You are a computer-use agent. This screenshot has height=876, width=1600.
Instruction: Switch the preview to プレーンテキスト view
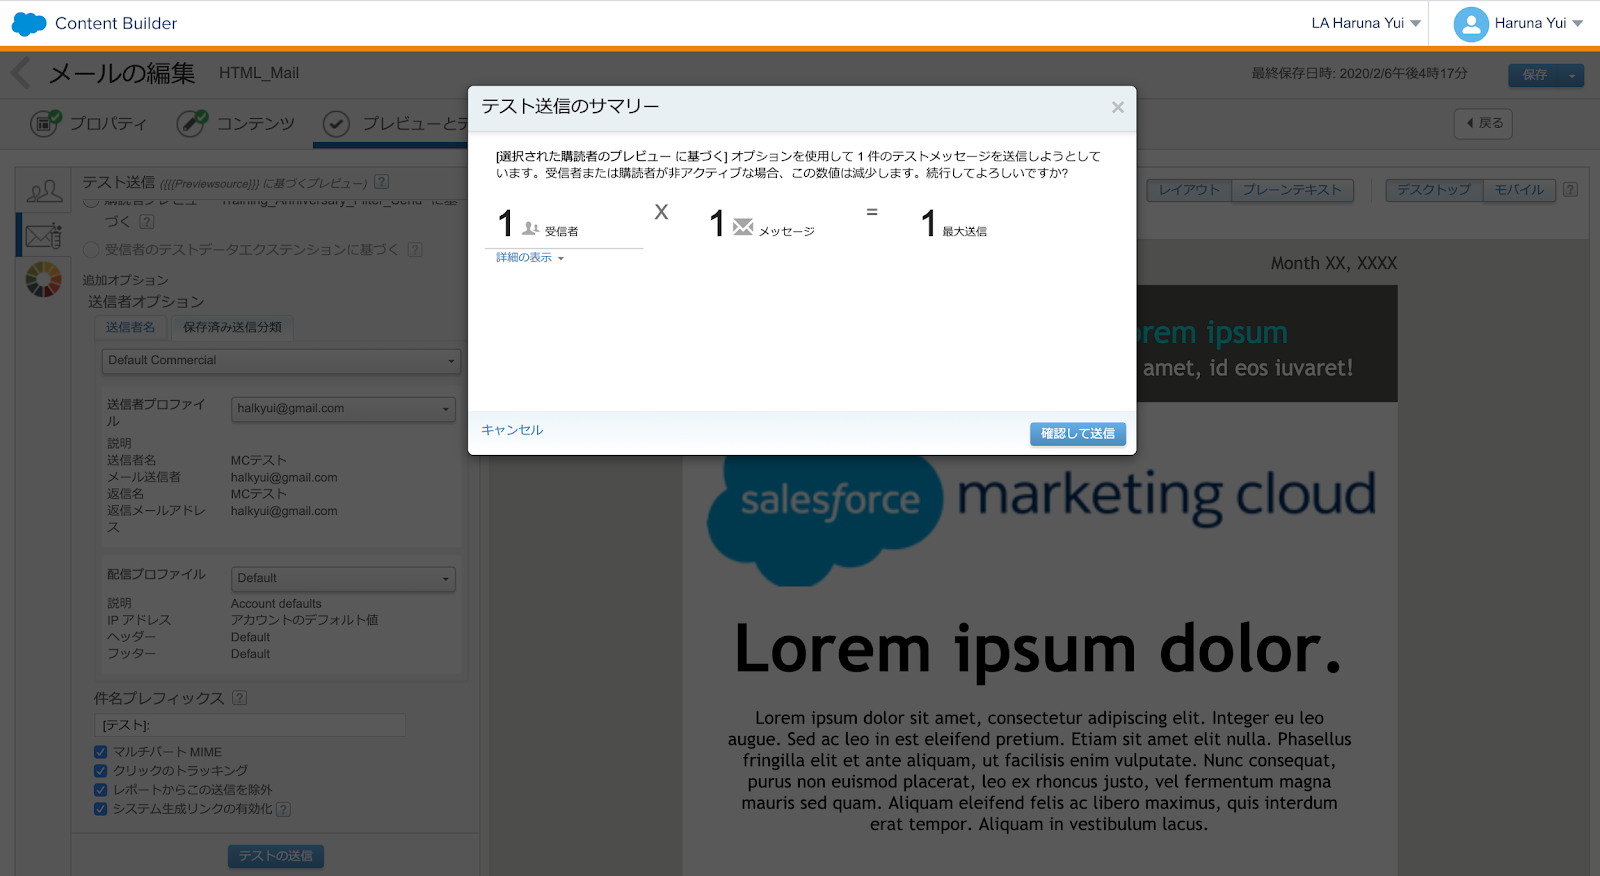1292,190
